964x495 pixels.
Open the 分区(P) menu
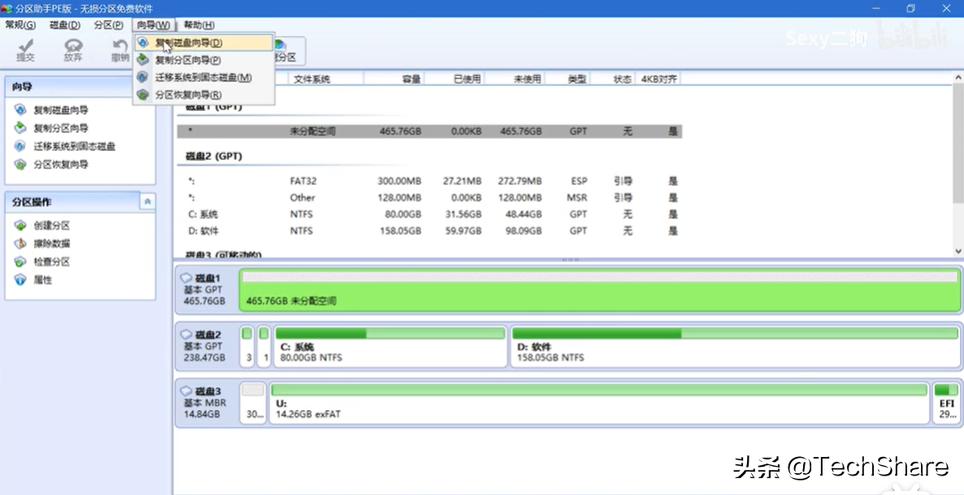coord(109,25)
